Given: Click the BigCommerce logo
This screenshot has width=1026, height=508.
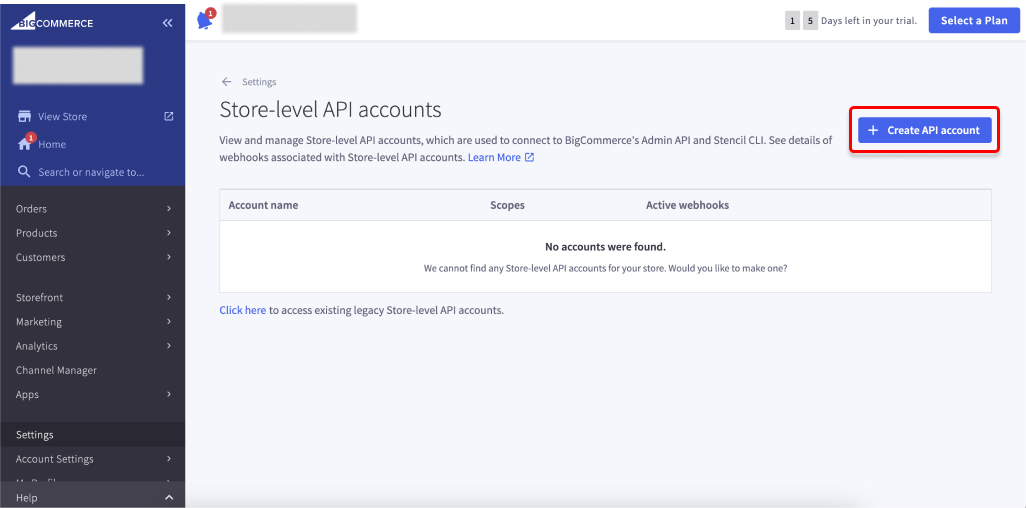Looking at the screenshot, I should (52, 23).
